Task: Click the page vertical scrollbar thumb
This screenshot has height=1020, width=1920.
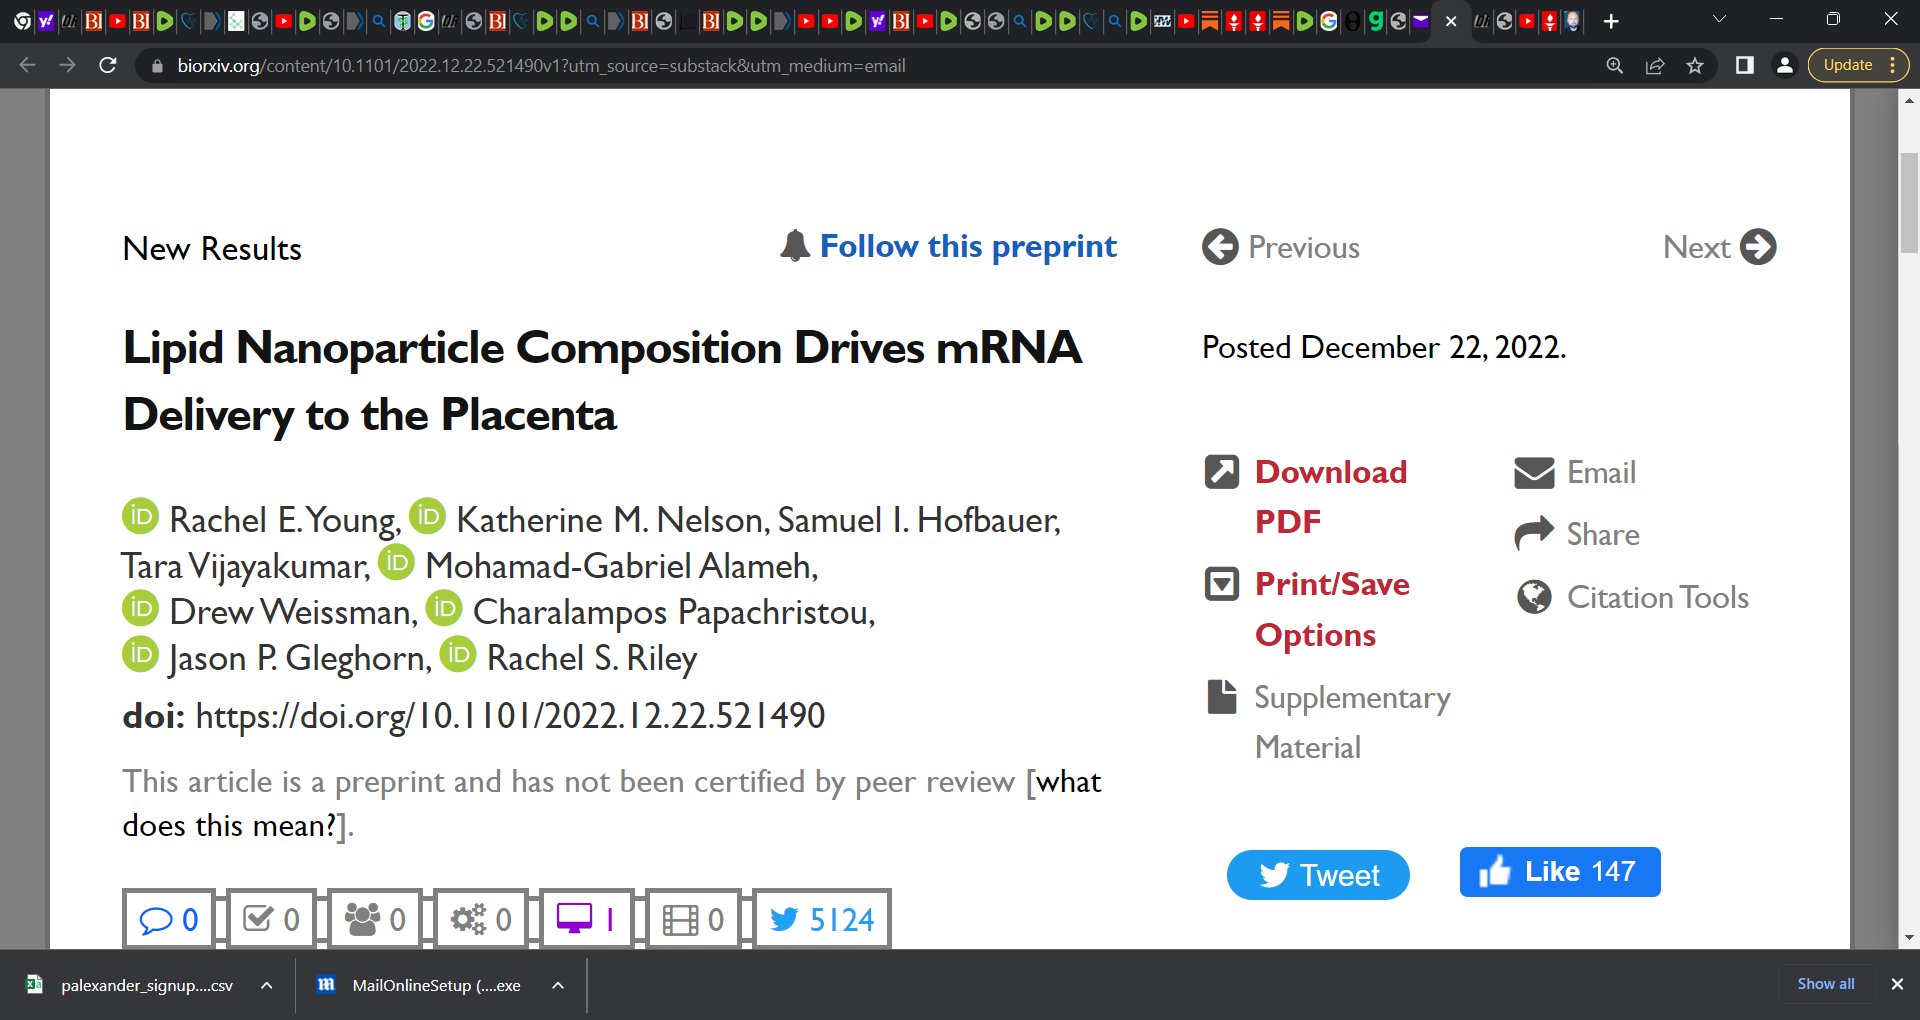Action: 1909,203
